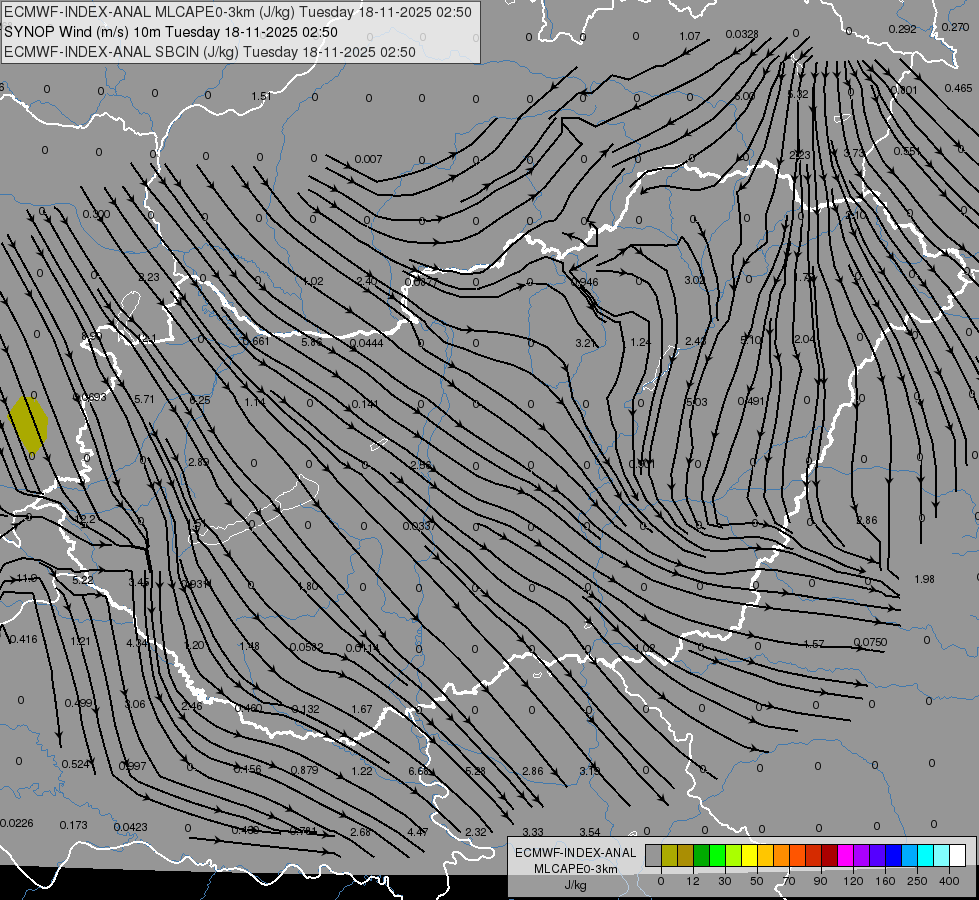Select the gray zero-value swatch in the legend

654,855
